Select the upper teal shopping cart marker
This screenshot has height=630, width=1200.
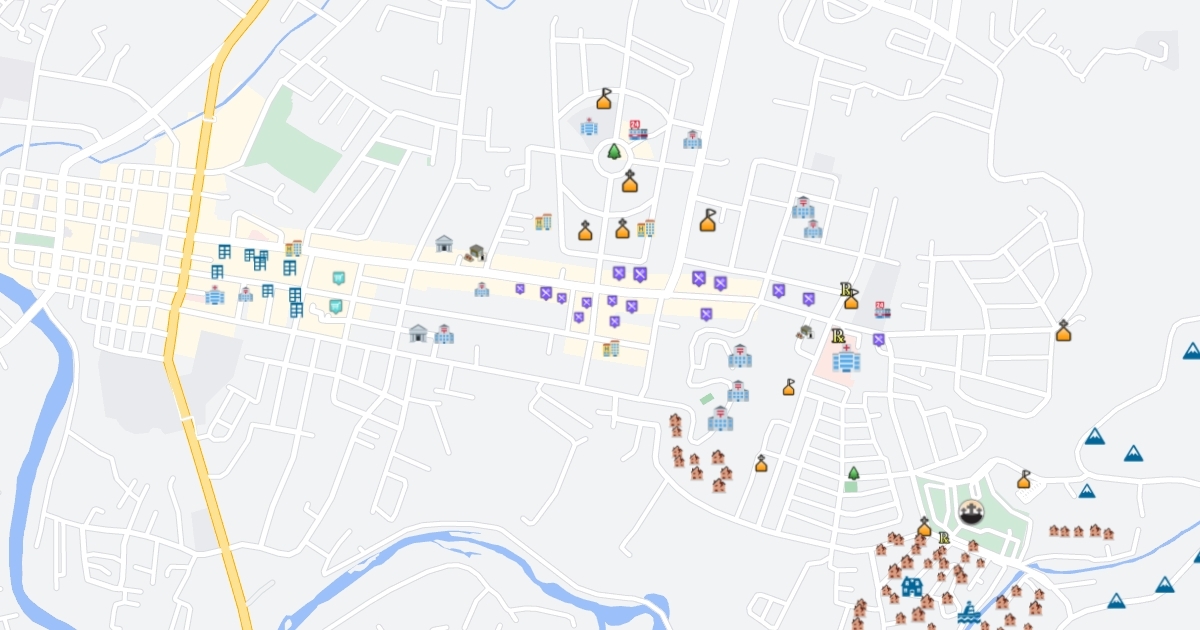point(340,276)
